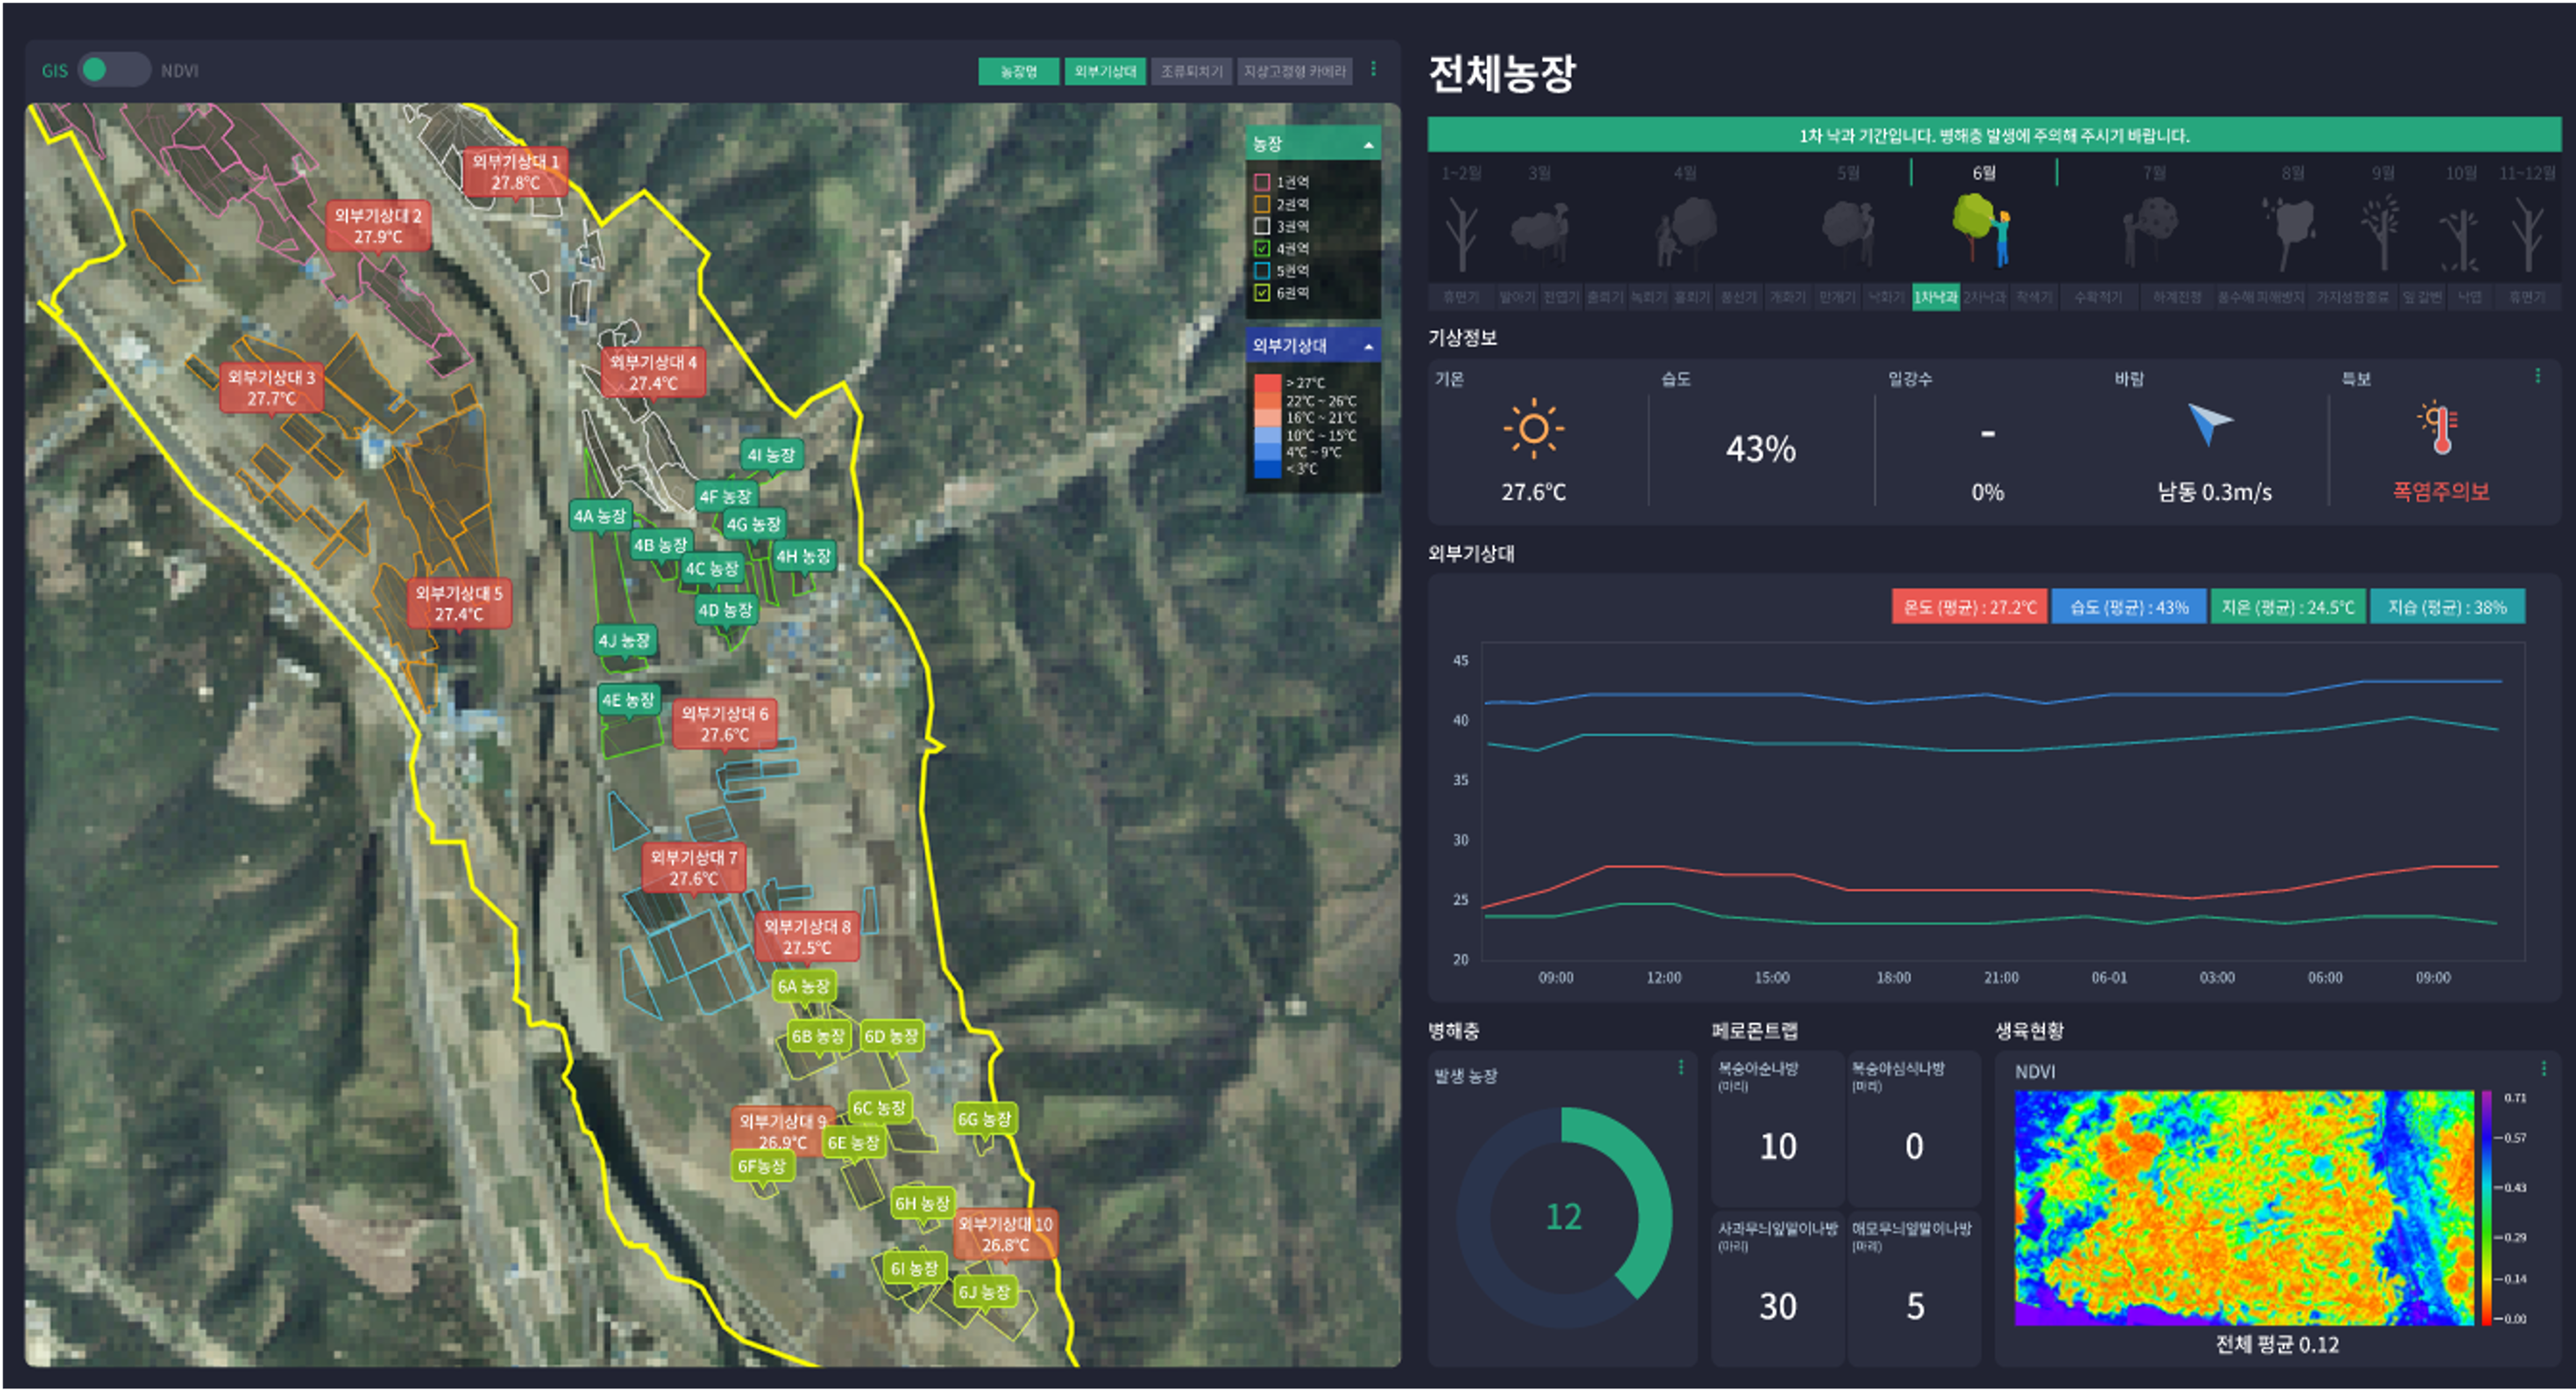Screen dimensions: 2576x1392
Task: Enable the 조류퇴치기 map layer button
Action: tap(1191, 71)
